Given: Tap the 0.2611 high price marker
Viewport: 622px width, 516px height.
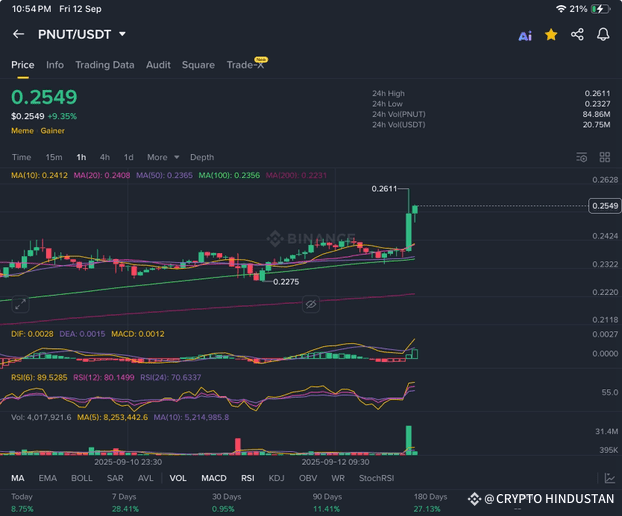Looking at the screenshot, I should click(384, 189).
